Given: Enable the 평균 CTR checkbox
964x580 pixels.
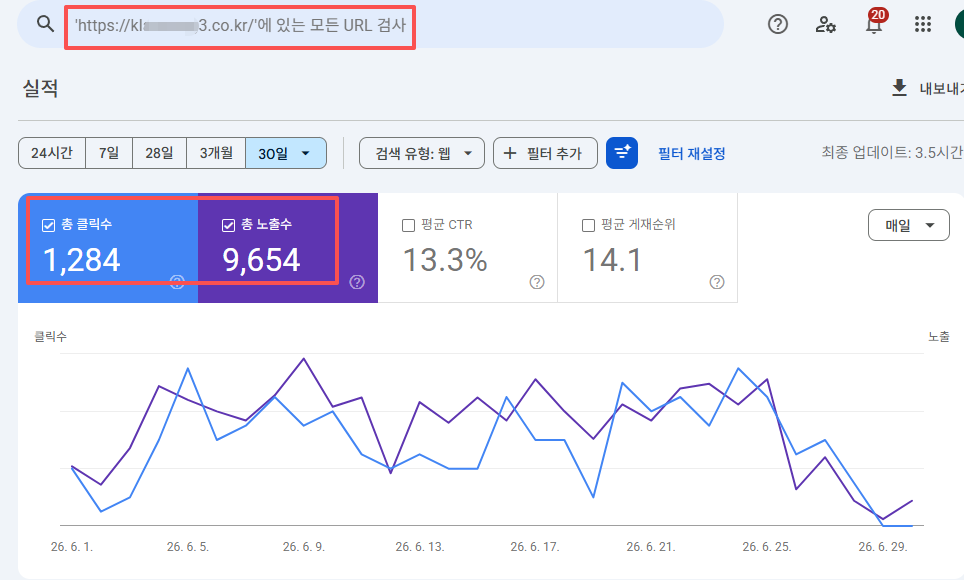Looking at the screenshot, I should (408, 226).
